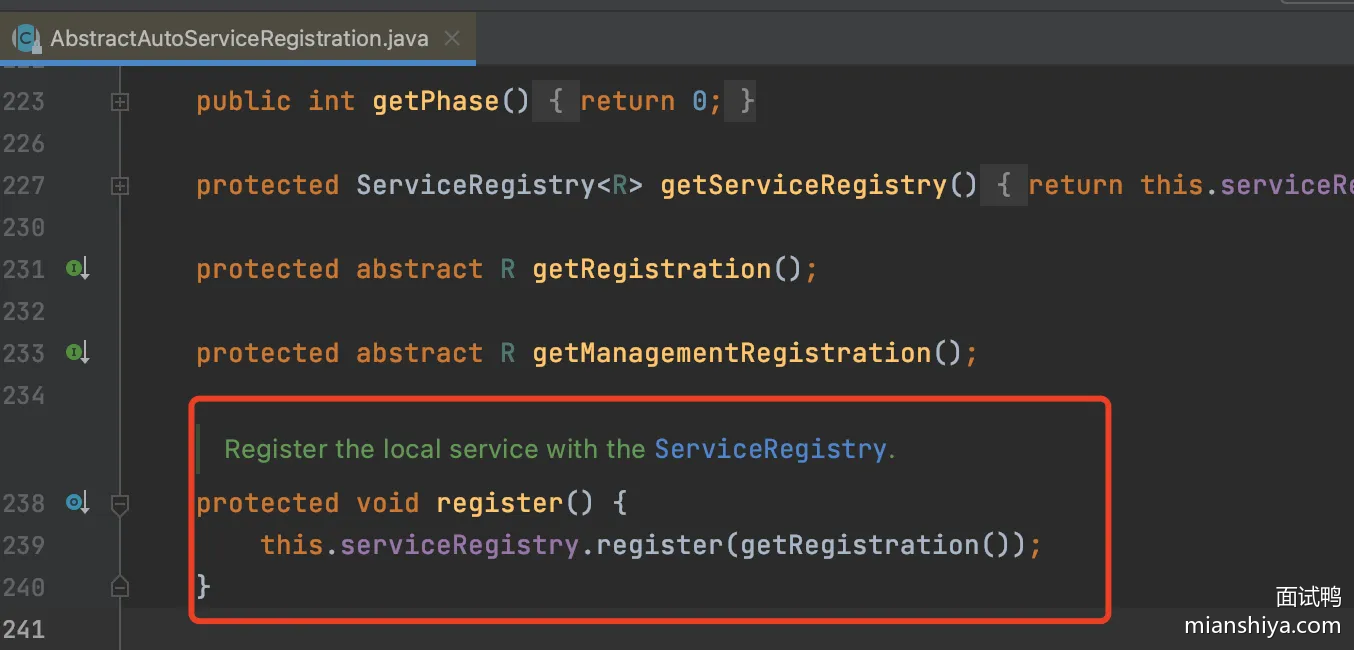Close the AbstractAutoServiceRegistration.java tab
Viewport: 1354px width, 650px height.
point(452,39)
